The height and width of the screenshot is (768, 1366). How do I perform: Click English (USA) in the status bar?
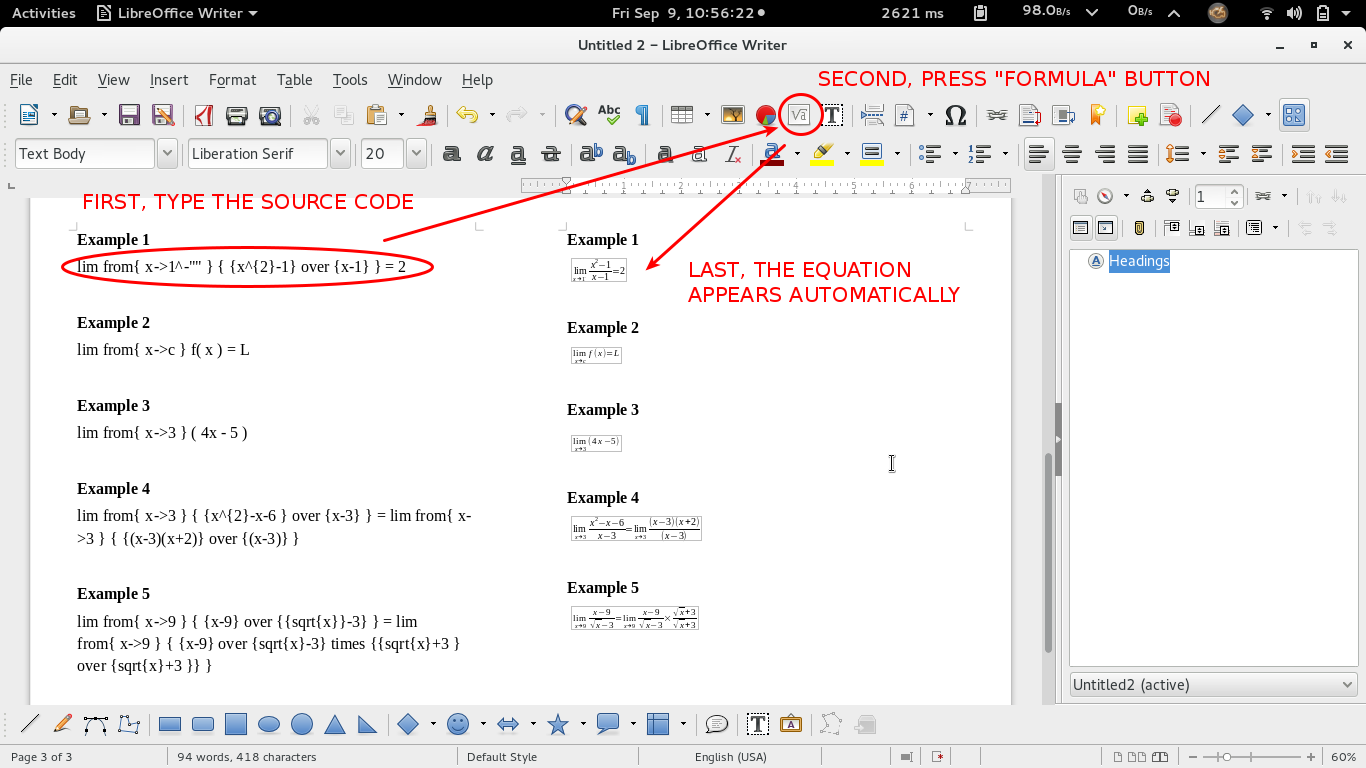[730, 757]
